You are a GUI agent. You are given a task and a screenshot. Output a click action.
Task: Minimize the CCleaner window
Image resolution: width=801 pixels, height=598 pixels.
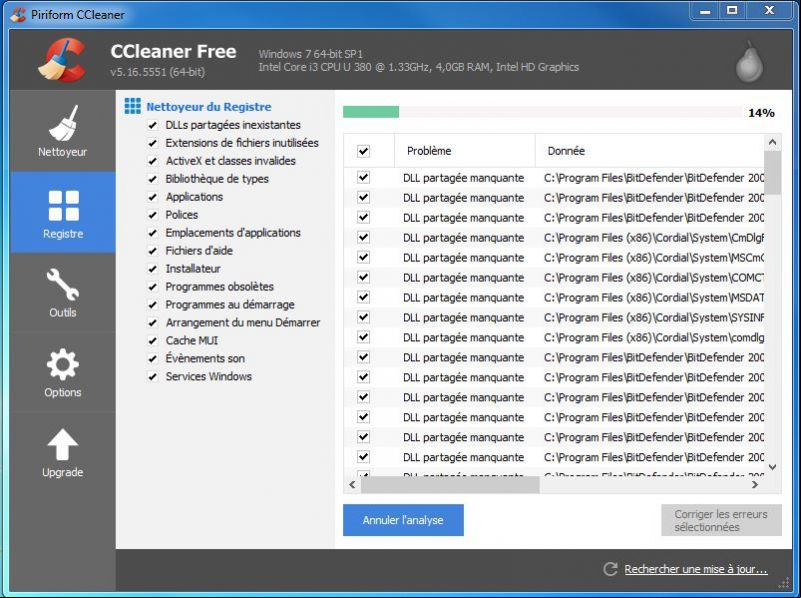705,11
